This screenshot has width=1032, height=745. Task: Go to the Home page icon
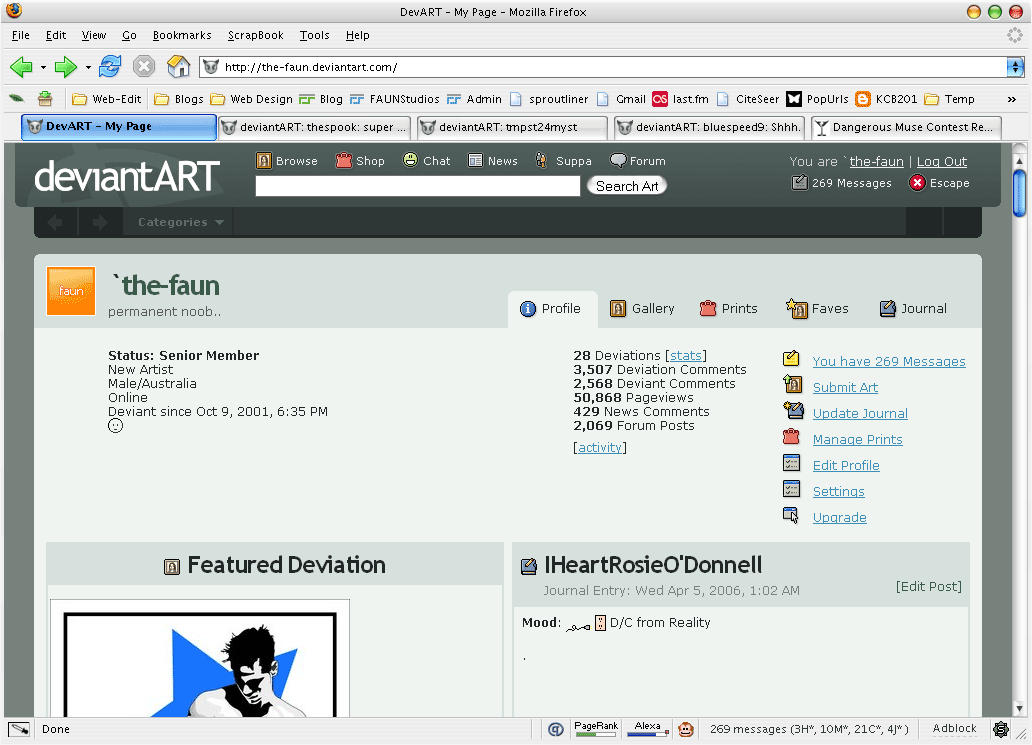pyautogui.click(x=178, y=66)
